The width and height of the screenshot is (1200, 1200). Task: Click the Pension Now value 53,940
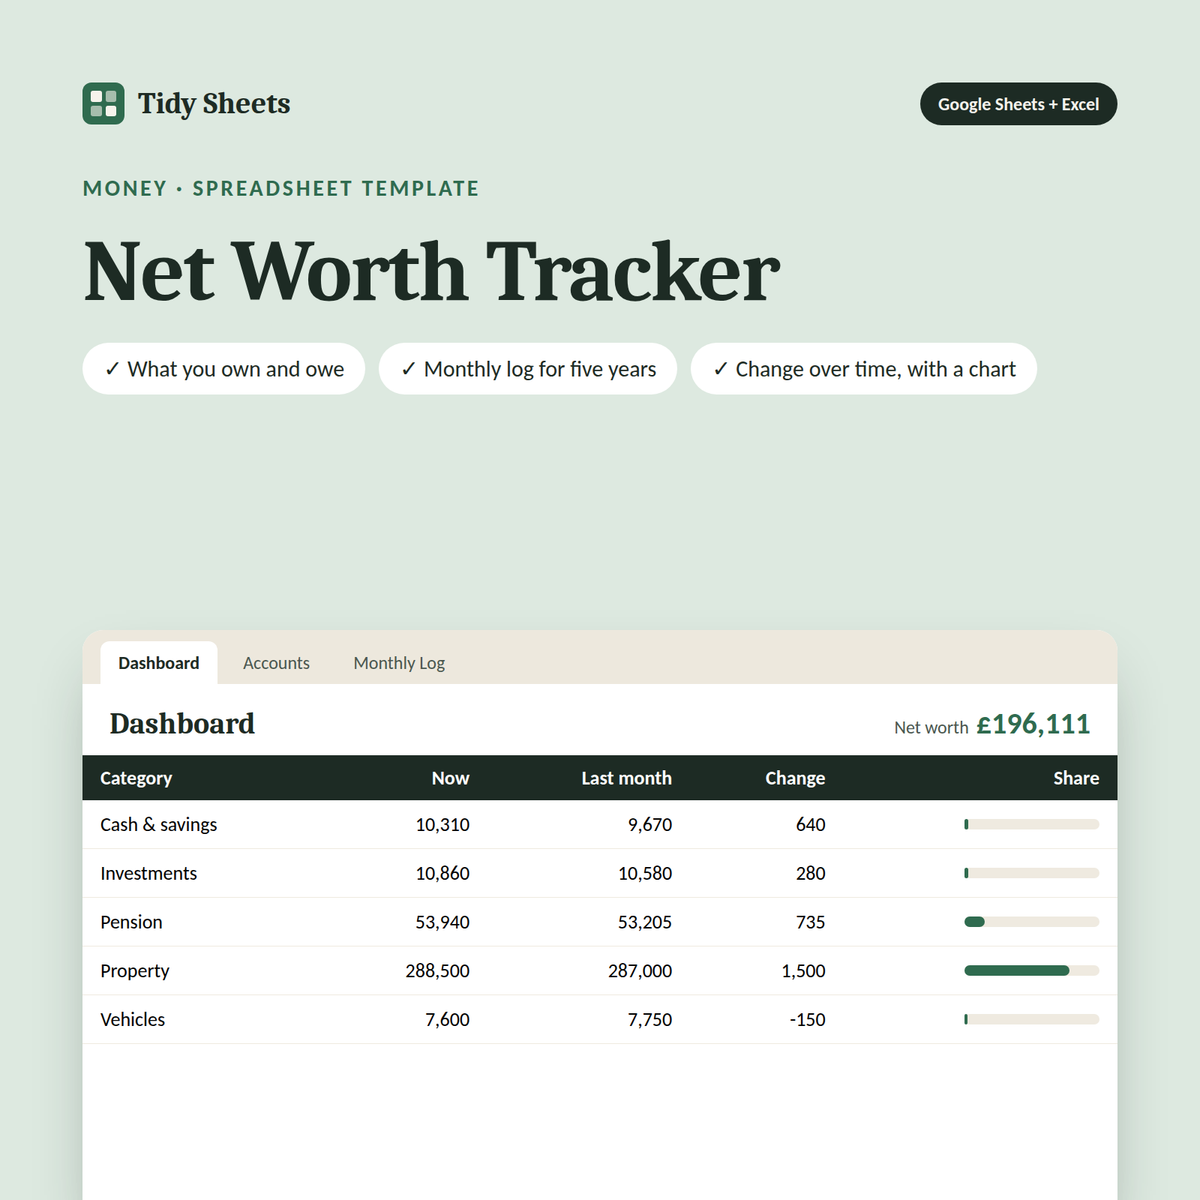coord(442,922)
